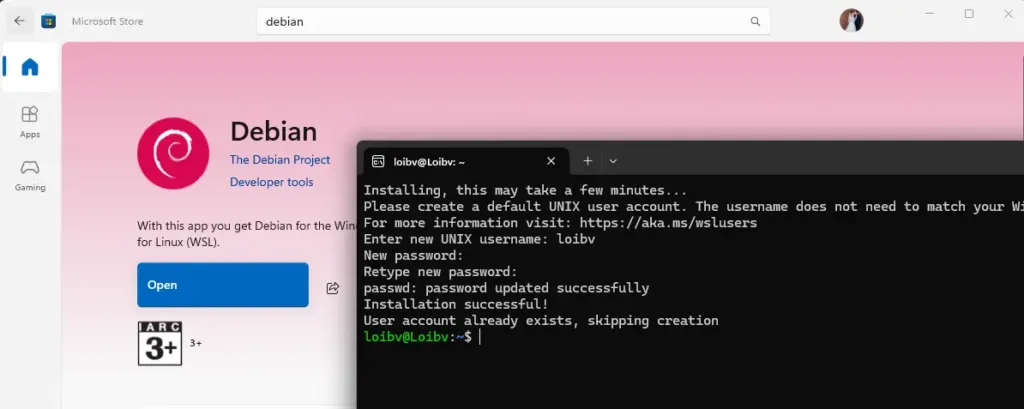1024x409 pixels.
Task: Switch to Gaming in the sidebar
Action: [30, 173]
